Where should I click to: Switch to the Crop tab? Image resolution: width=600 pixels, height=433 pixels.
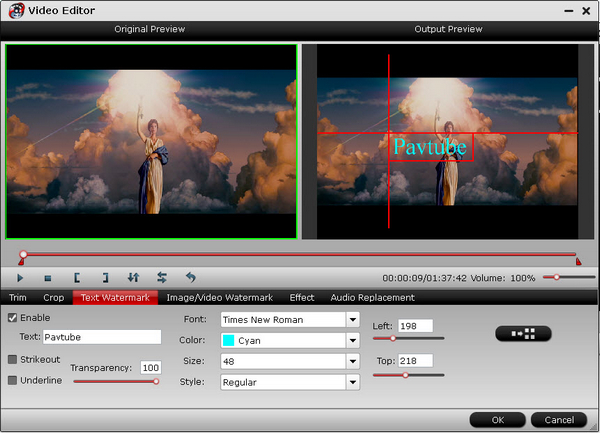tap(54, 298)
